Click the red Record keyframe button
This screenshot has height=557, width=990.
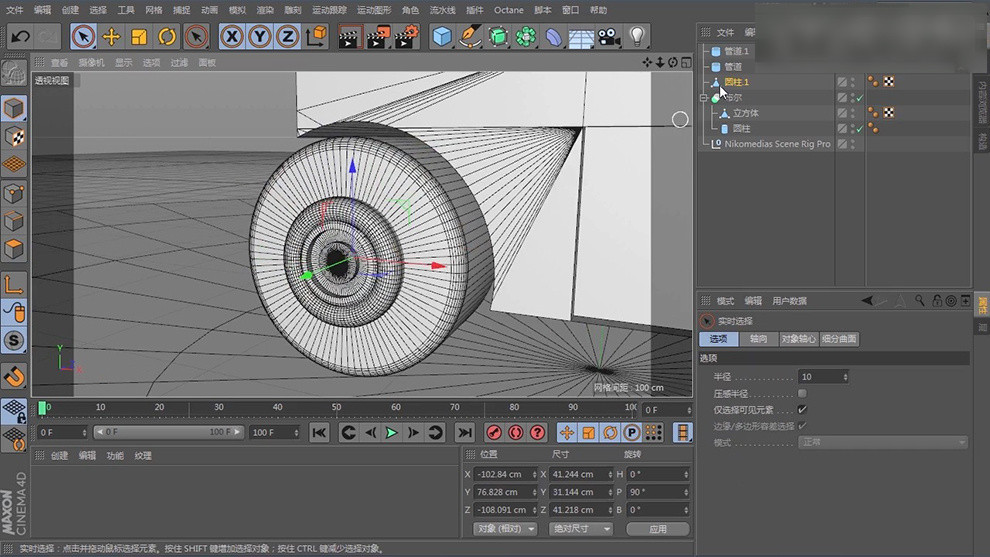coord(493,432)
